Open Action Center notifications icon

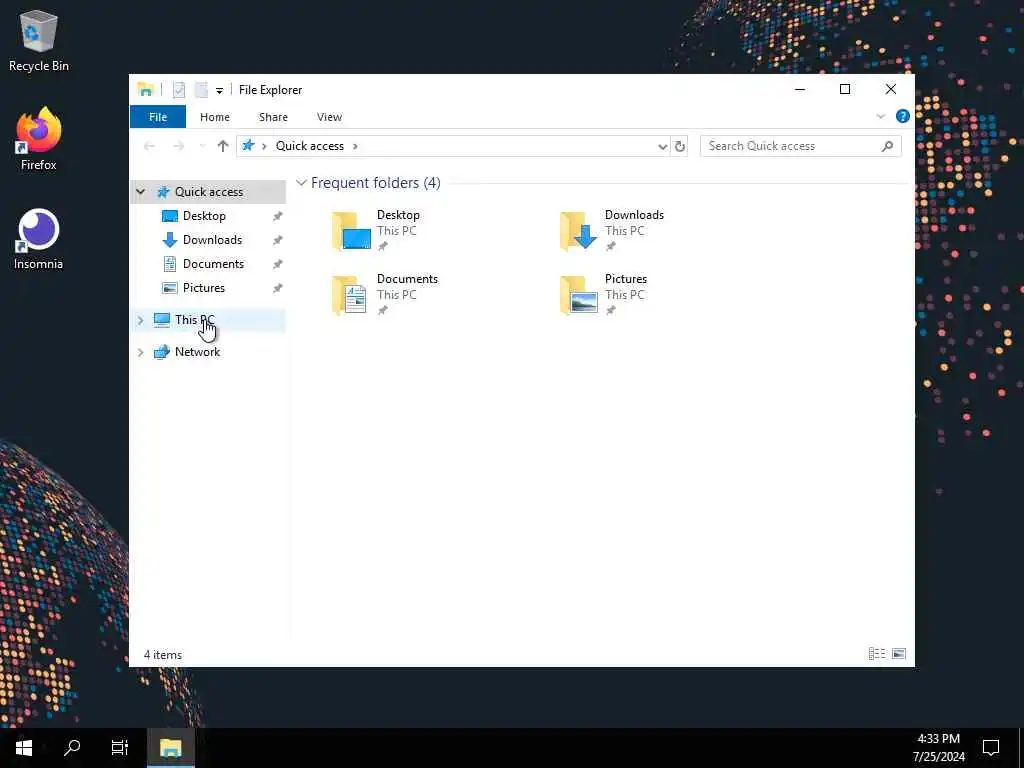click(991, 748)
